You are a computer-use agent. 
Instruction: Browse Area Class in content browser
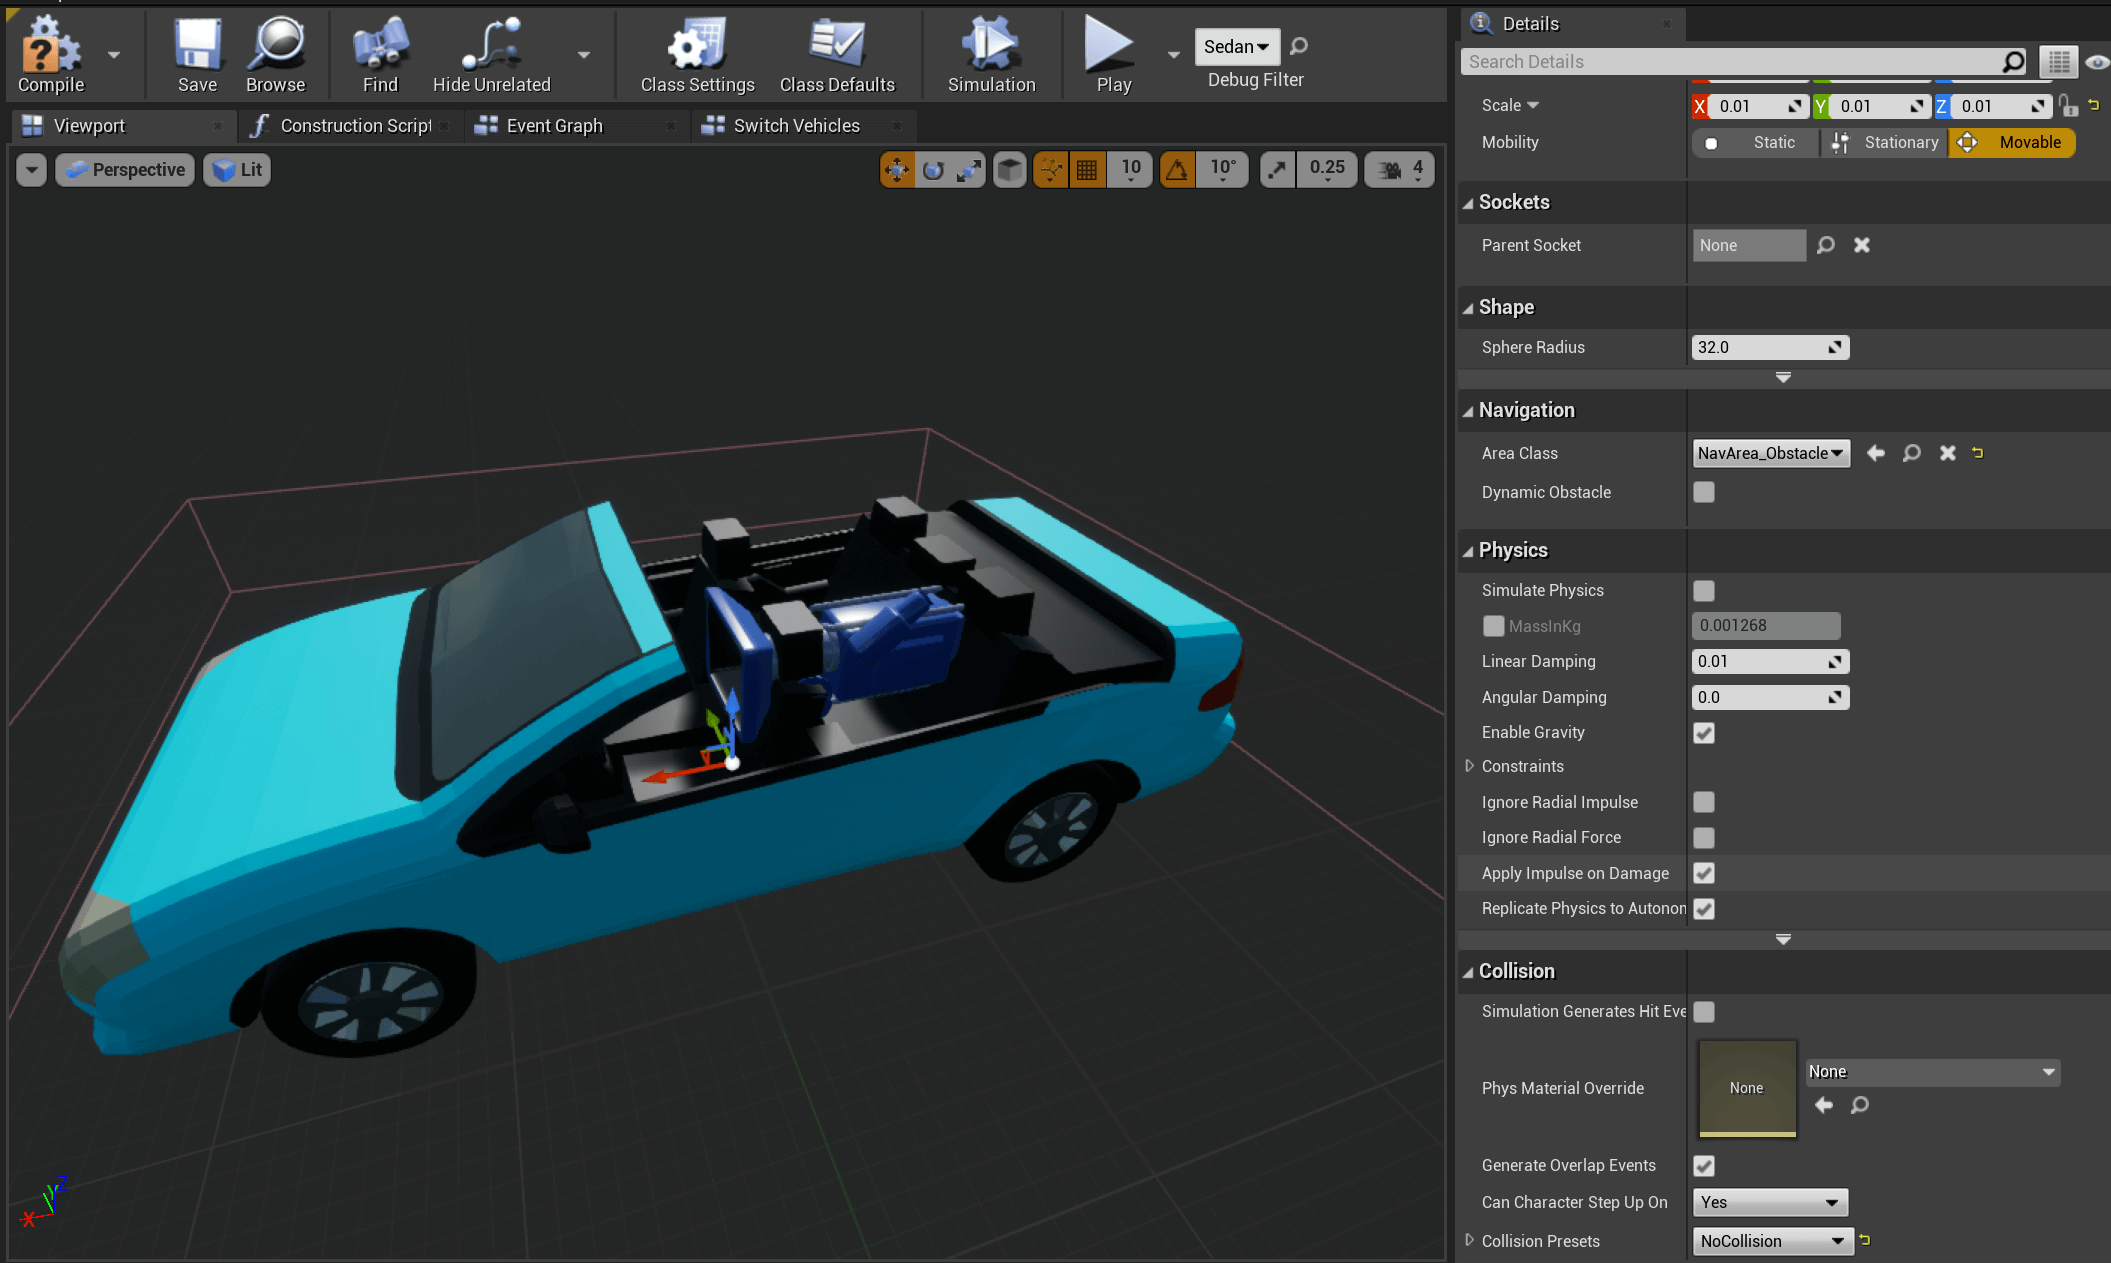(x=1911, y=453)
